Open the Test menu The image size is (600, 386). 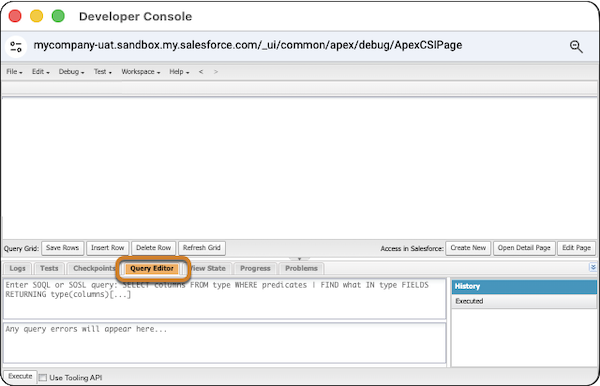(103, 72)
